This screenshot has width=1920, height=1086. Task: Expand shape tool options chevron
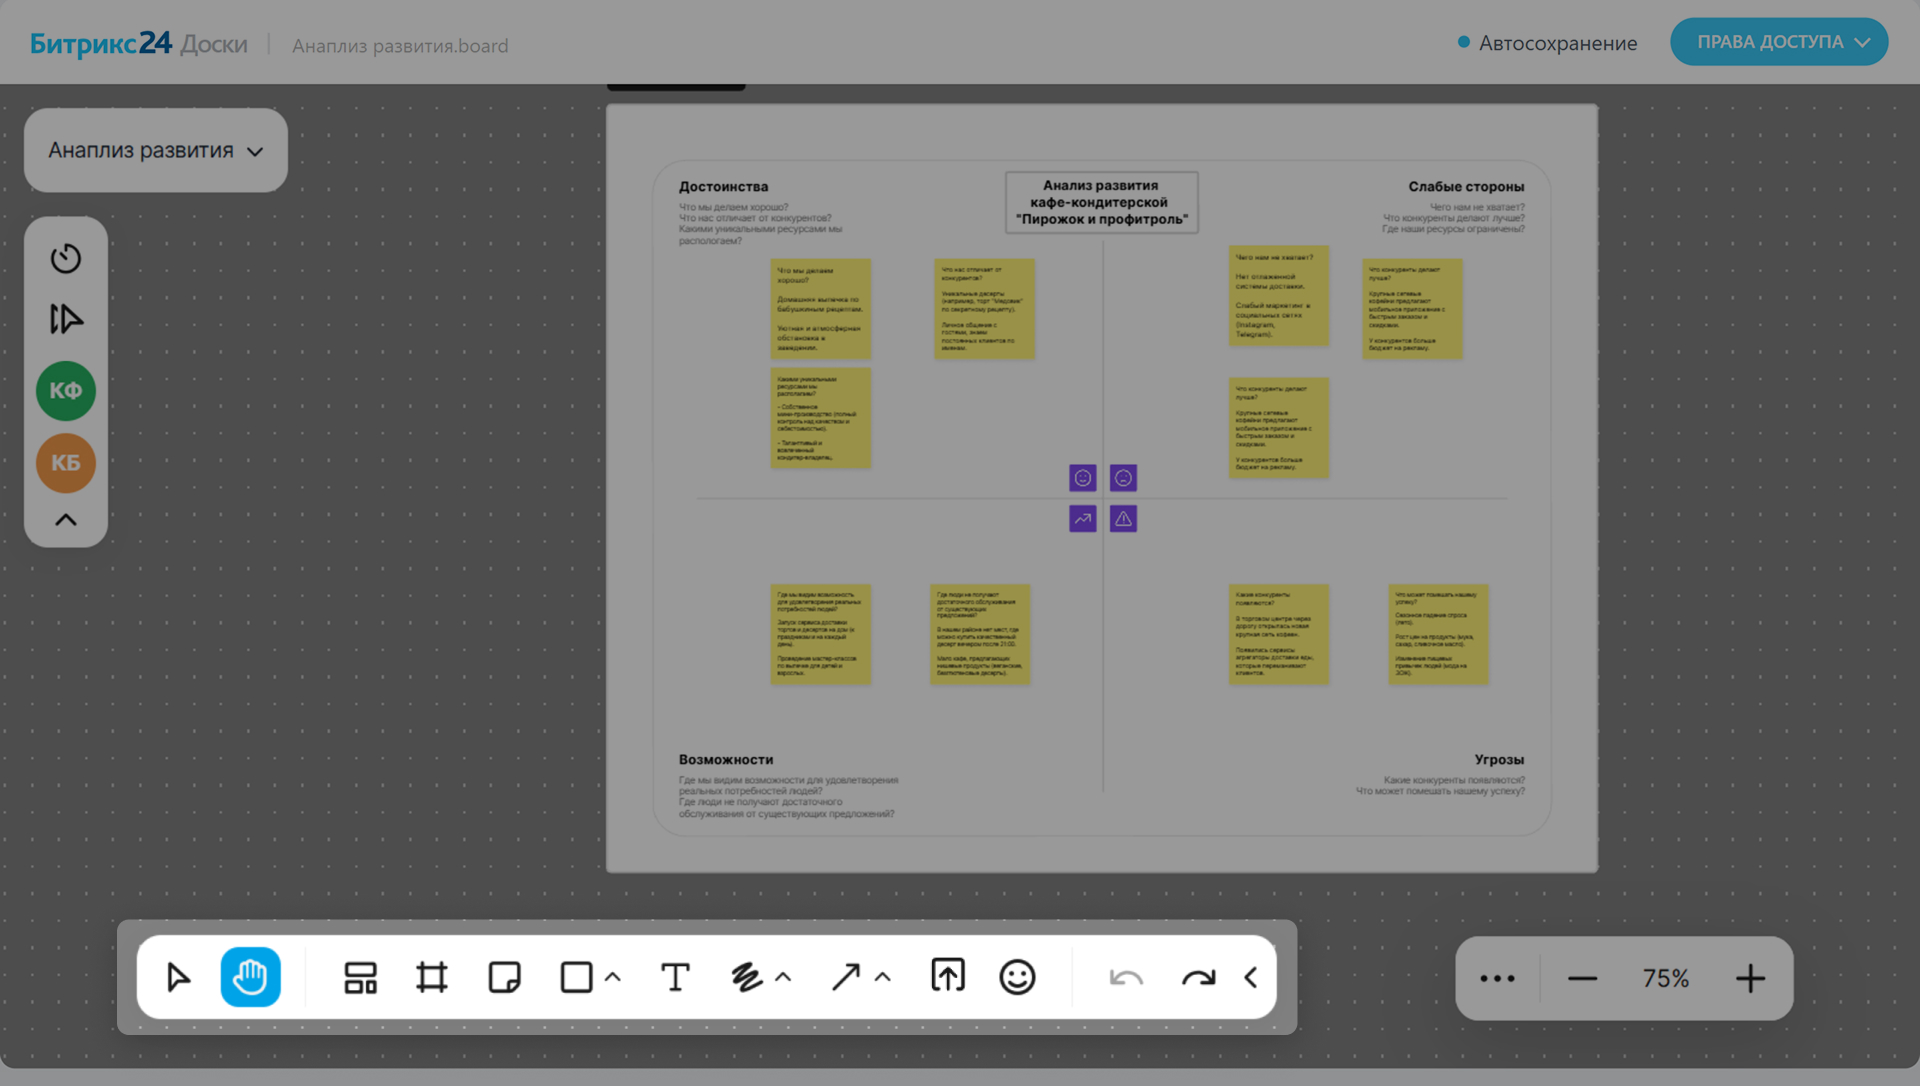[x=613, y=977]
